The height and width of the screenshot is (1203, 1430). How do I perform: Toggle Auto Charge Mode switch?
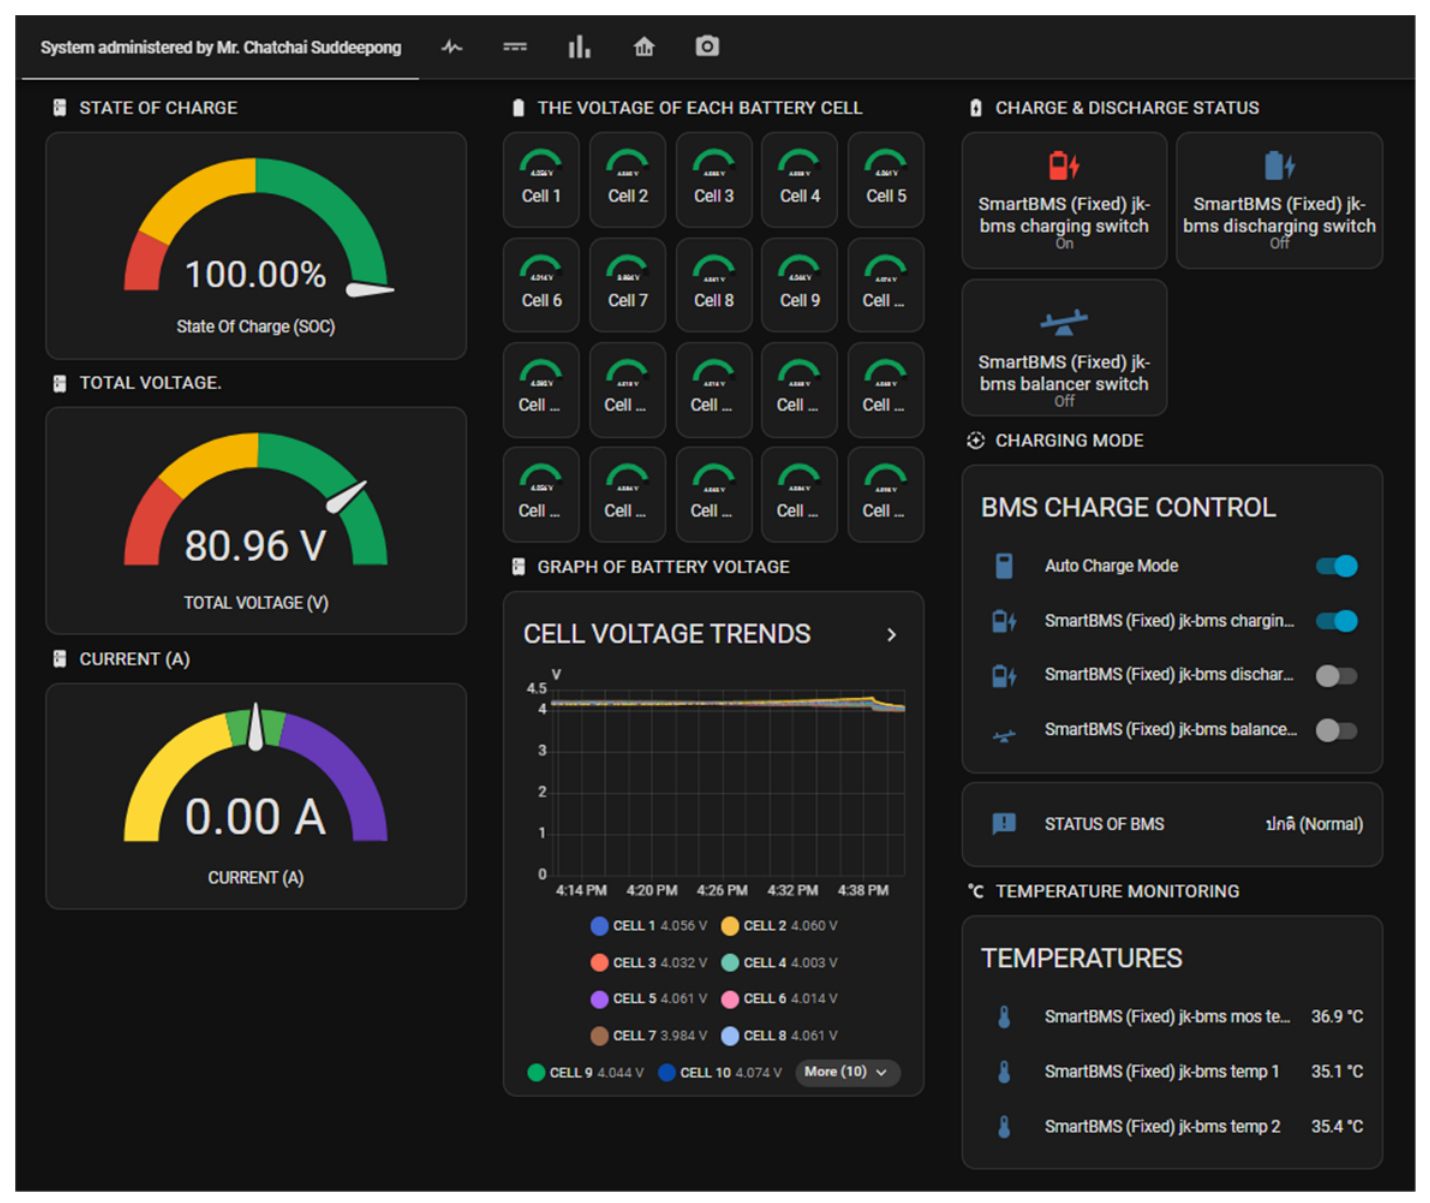coord(1336,566)
